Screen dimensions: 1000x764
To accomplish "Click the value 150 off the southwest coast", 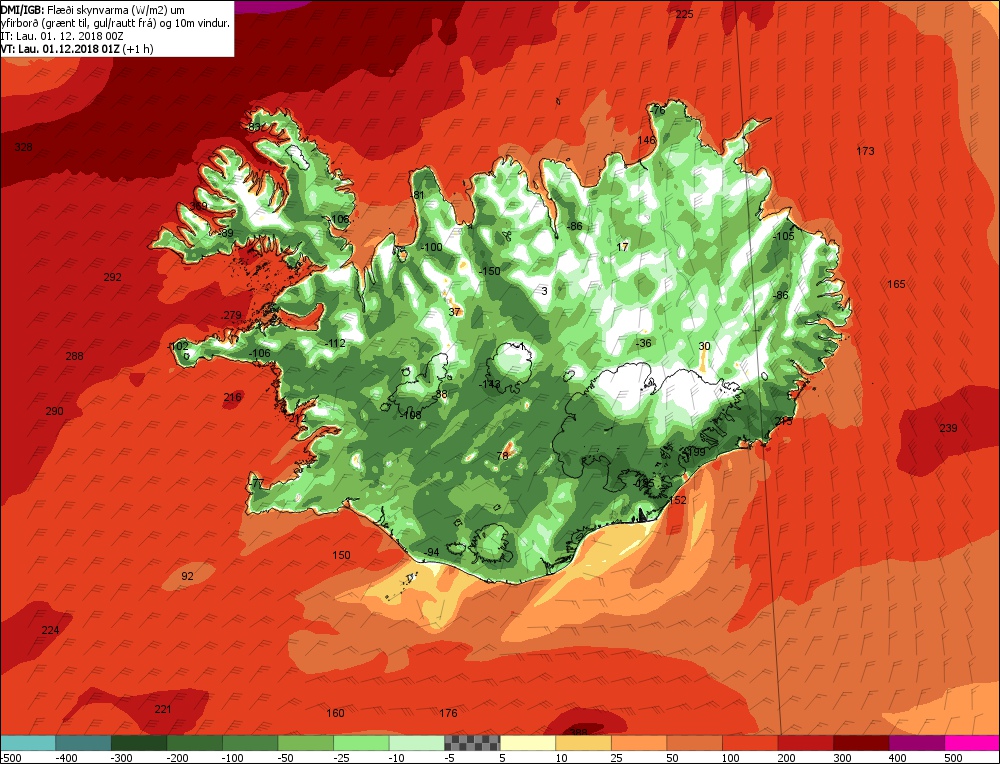I will [341, 555].
